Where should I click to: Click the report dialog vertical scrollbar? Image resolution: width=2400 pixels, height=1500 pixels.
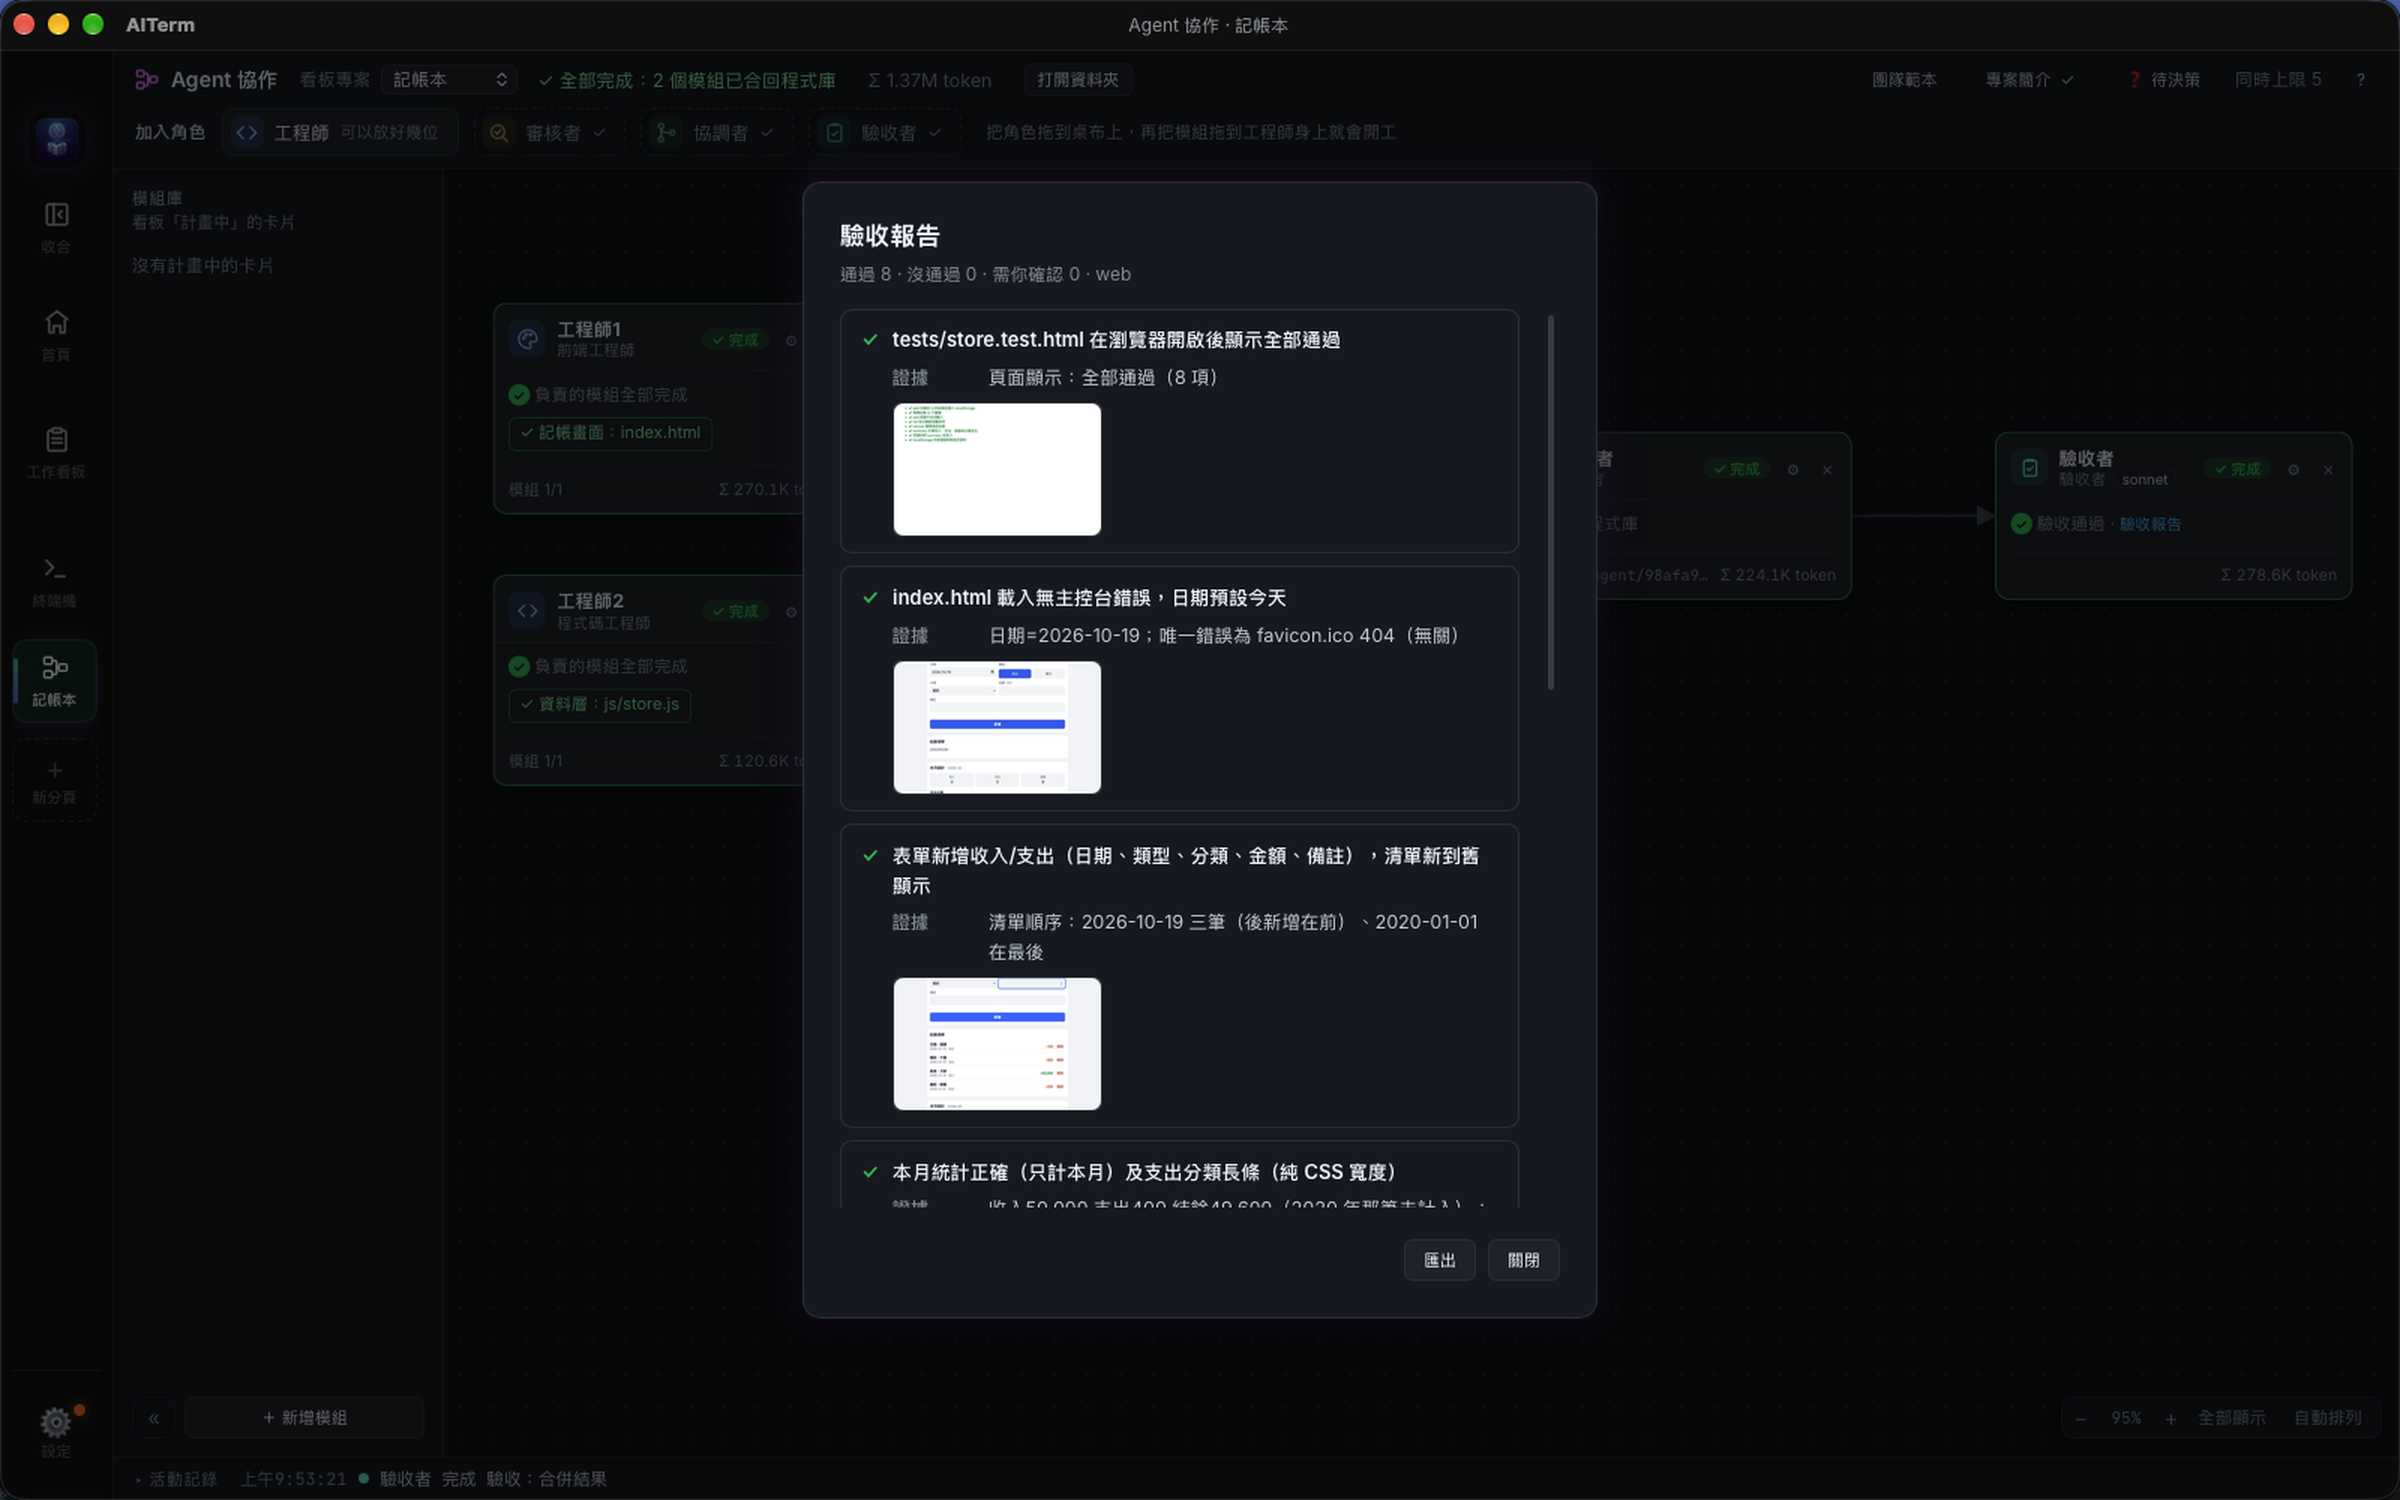click(x=1551, y=502)
